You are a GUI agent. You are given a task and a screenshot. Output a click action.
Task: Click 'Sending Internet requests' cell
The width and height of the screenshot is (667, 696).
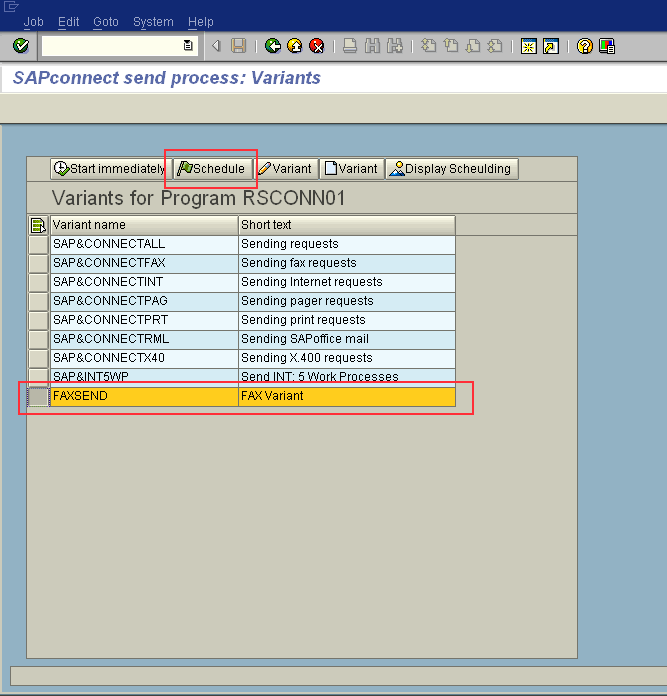coord(347,282)
